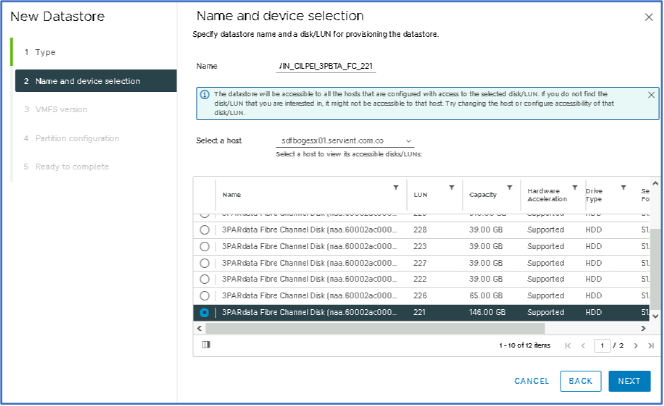Open Name and device selection step

click(x=95, y=81)
